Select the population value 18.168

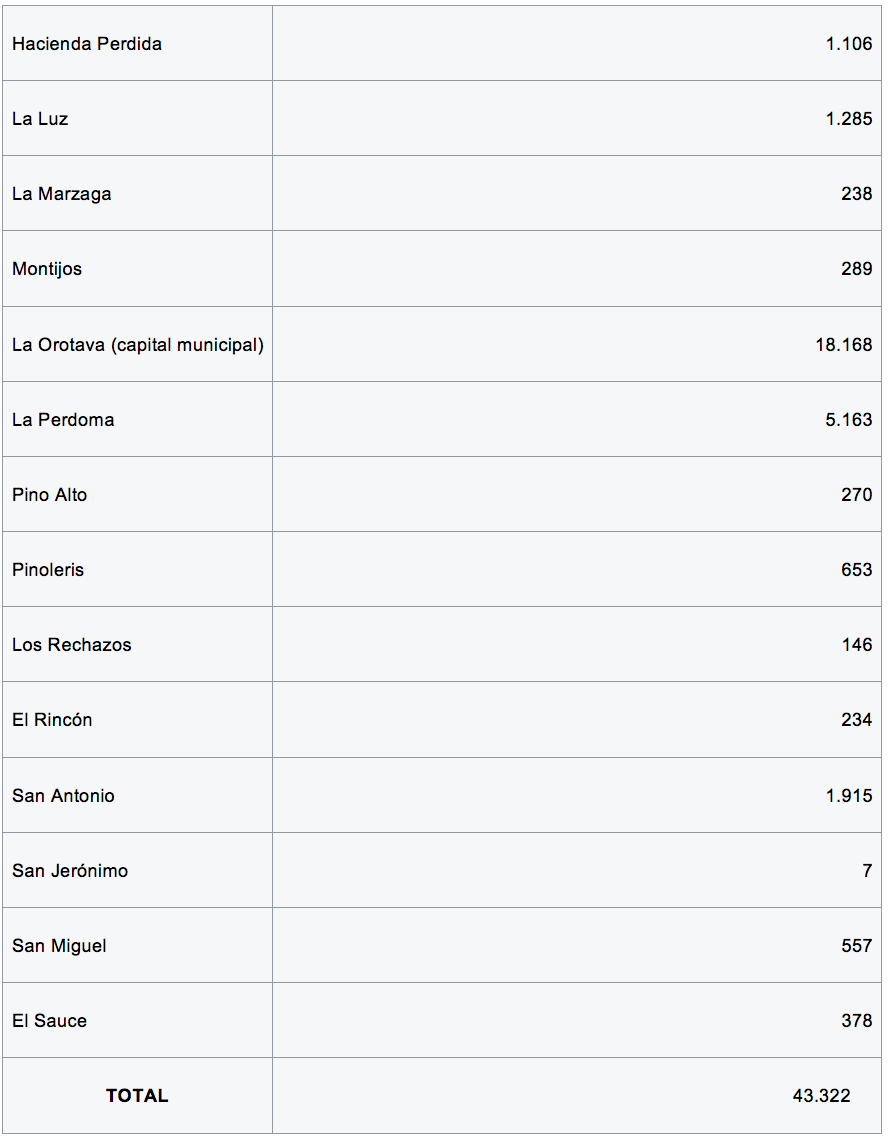point(844,345)
